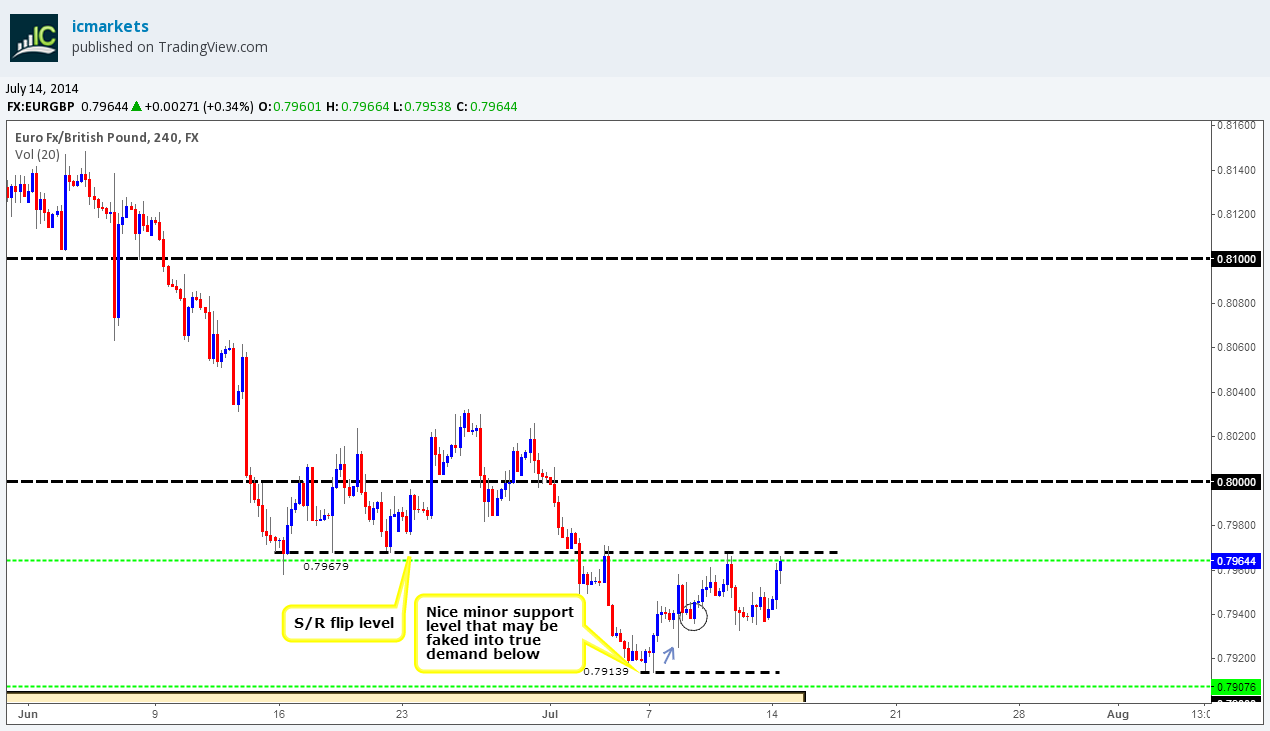Click the 0.80400 axis value
The height and width of the screenshot is (731, 1270).
pos(1237,392)
